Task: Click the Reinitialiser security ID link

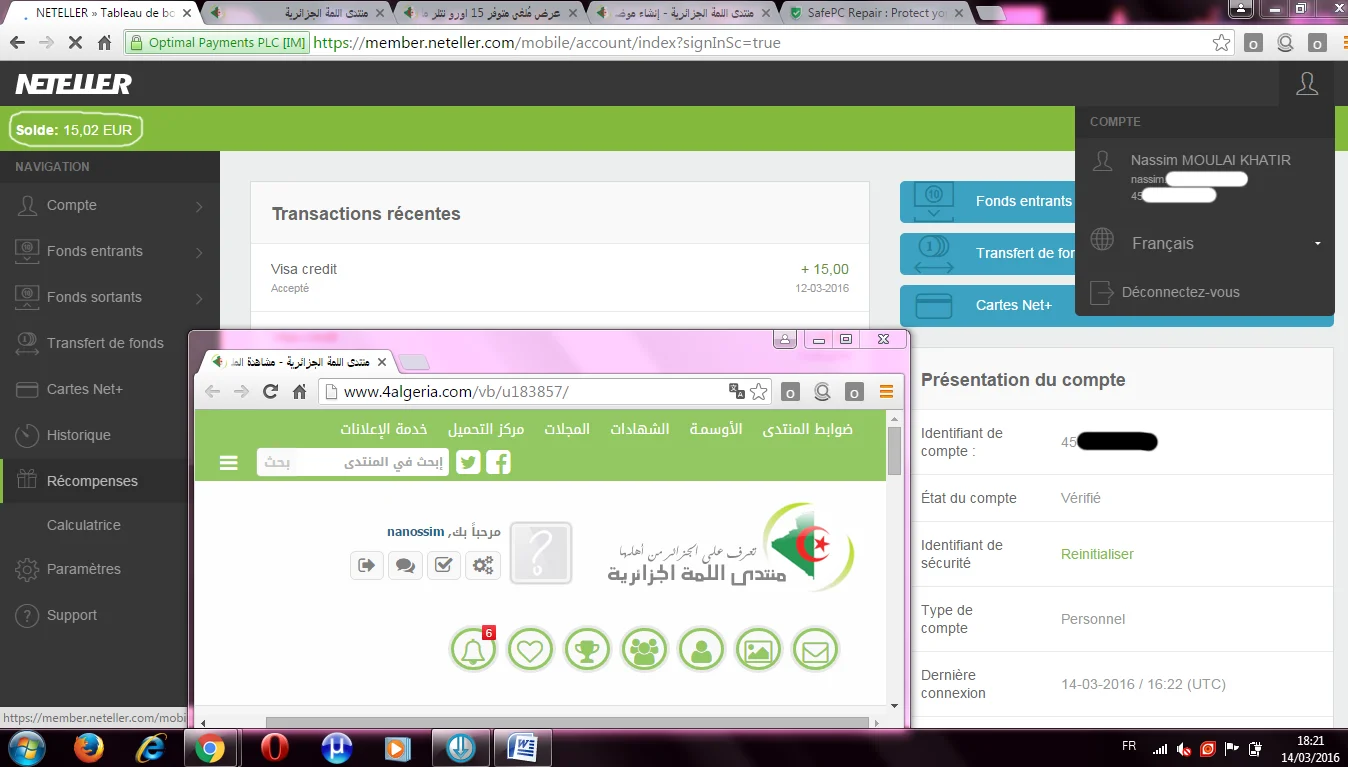Action: [1097, 554]
